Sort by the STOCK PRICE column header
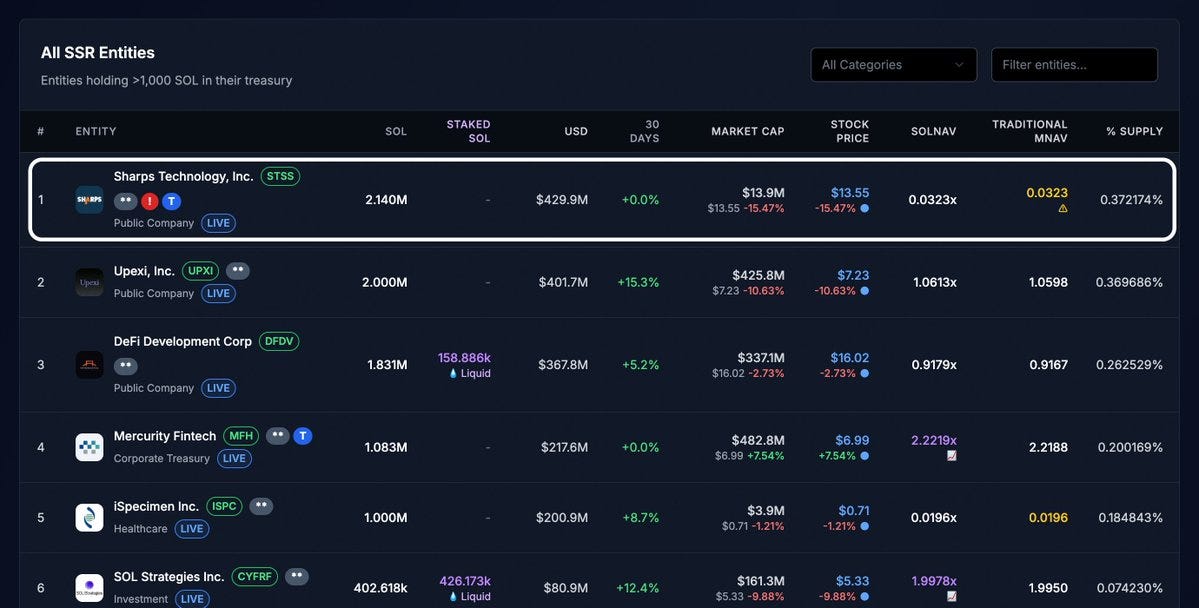This screenshot has width=1199, height=608. [850, 132]
